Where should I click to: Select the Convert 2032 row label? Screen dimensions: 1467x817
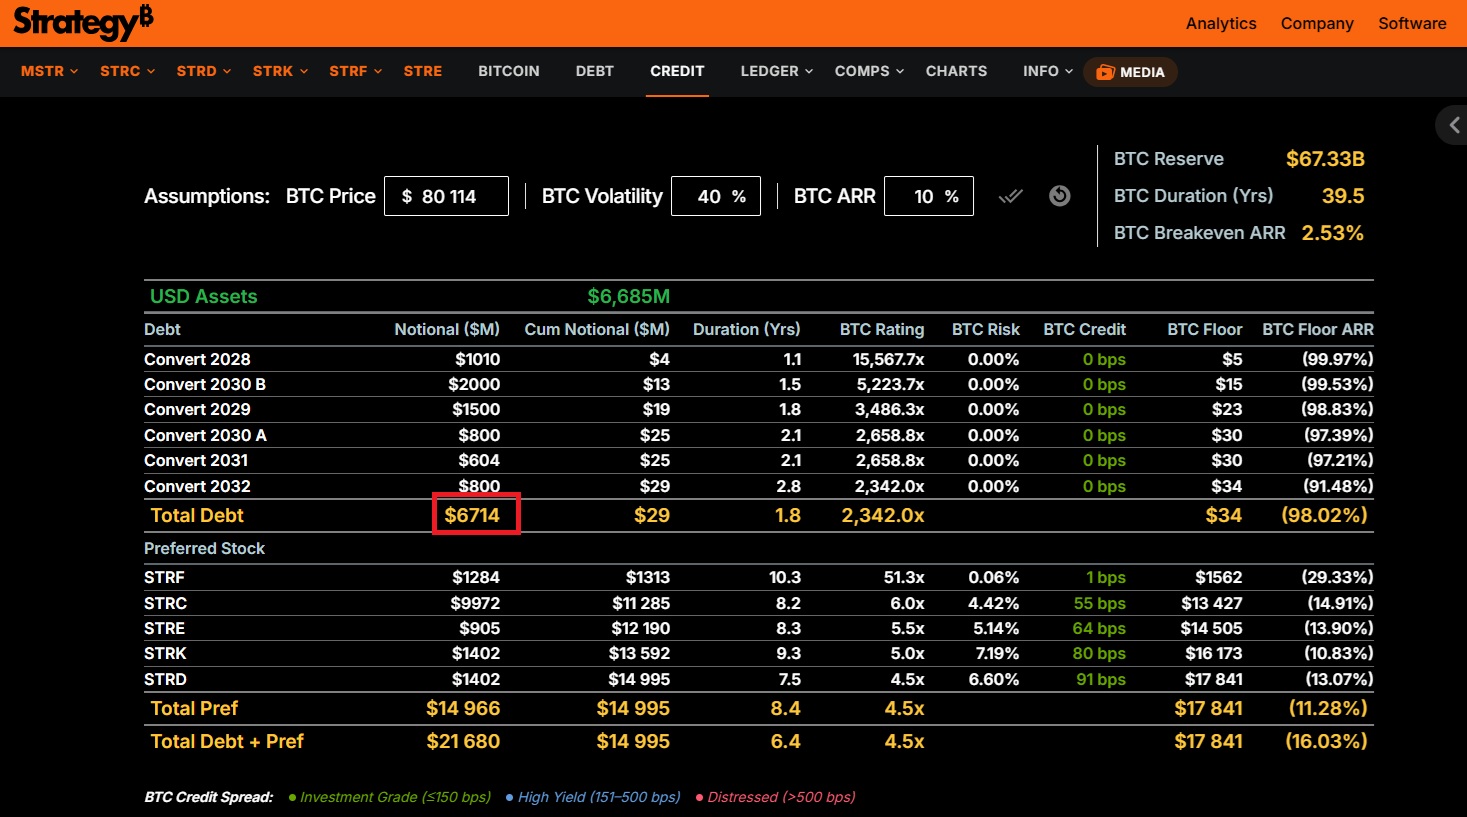click(x=197, y=486)
